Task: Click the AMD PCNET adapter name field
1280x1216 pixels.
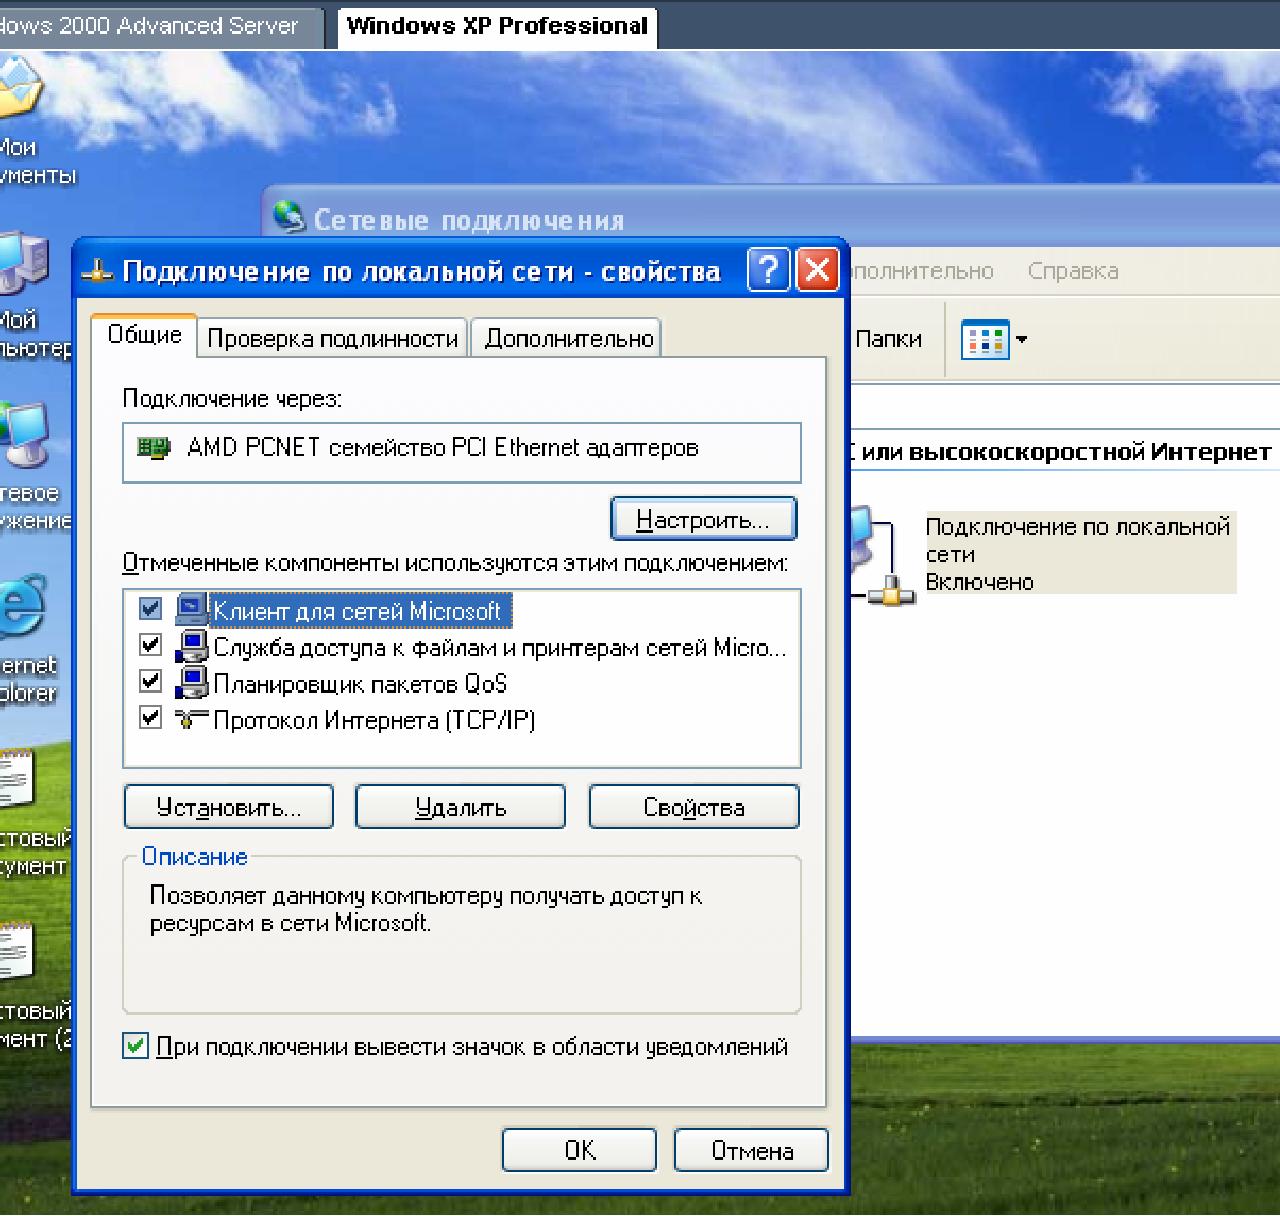Action: pos(462,453)
